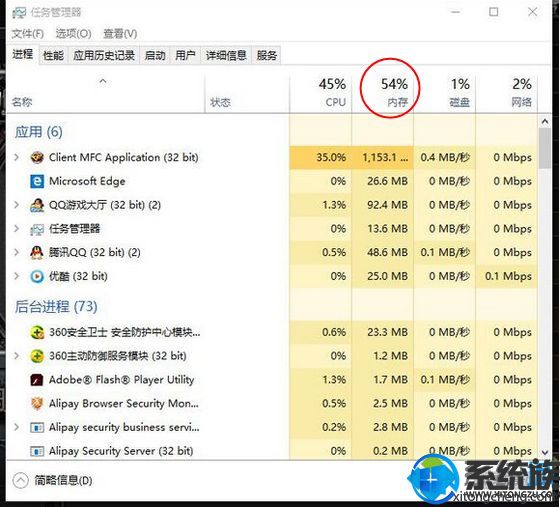The width and height of the screenshot is (560, 507).
Task: Sort by the 内存 column header
Action: coord(382,94)
